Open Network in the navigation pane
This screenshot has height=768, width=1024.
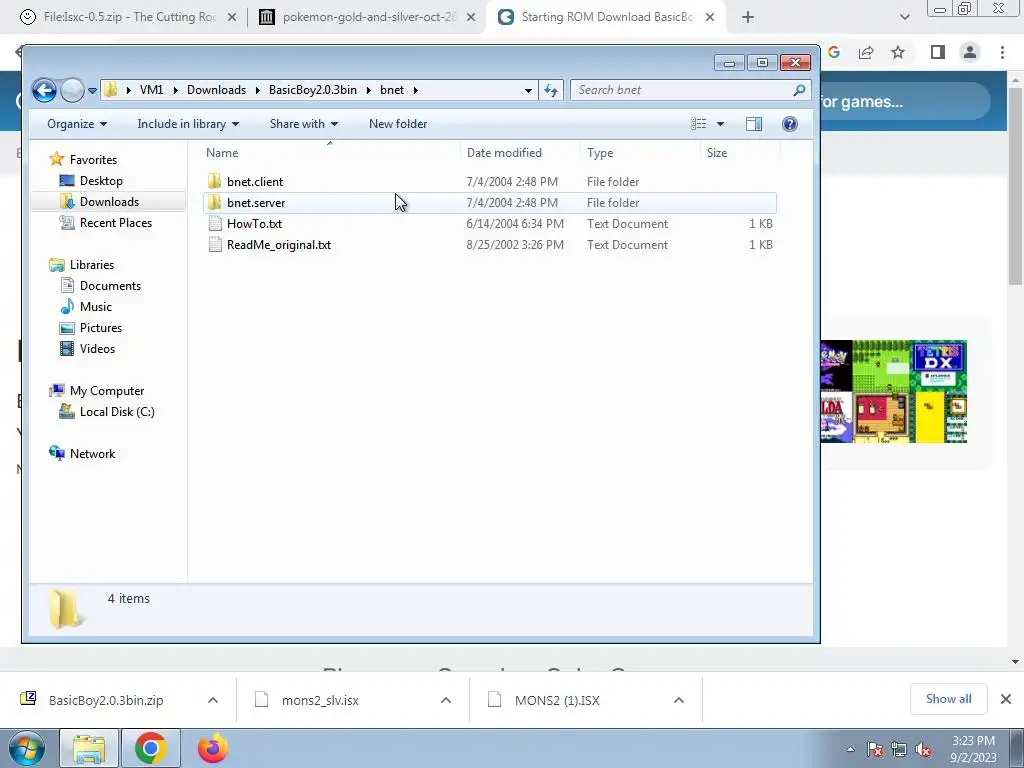92,453
